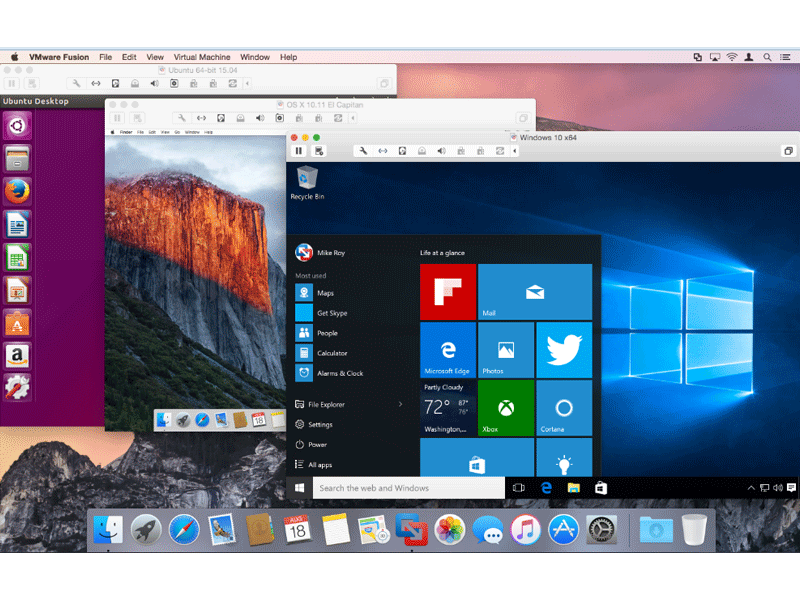Image resolution: width=800 pixels, height=600 pixels.
Task: Open Amazon in Ubuntu launcher
Action: [x=17, y=356]
